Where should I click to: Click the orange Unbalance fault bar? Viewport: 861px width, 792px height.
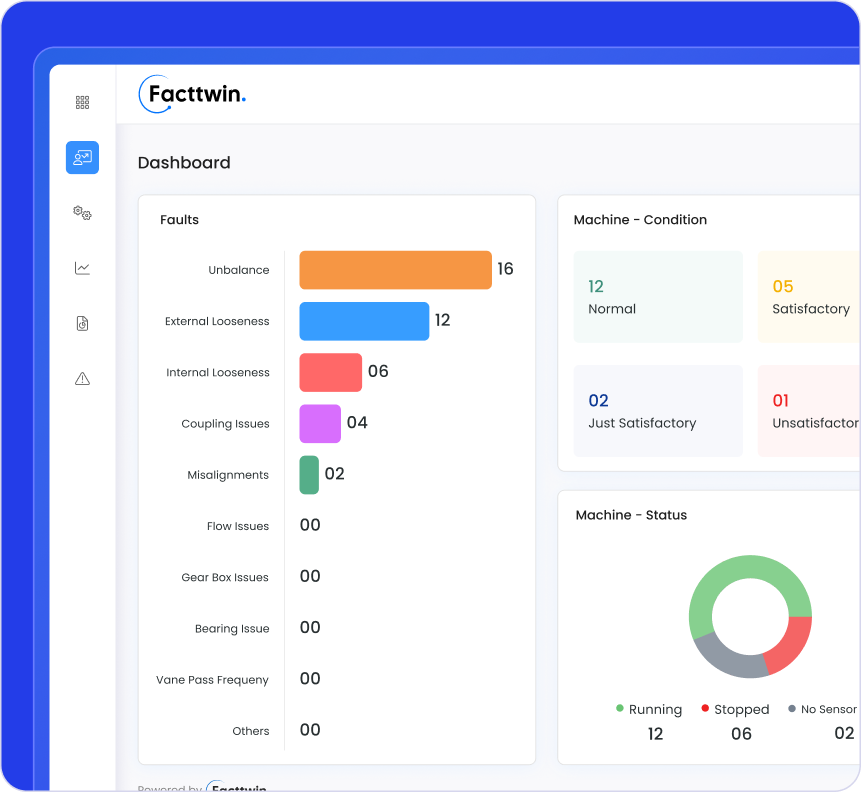(x=395, y=269)
